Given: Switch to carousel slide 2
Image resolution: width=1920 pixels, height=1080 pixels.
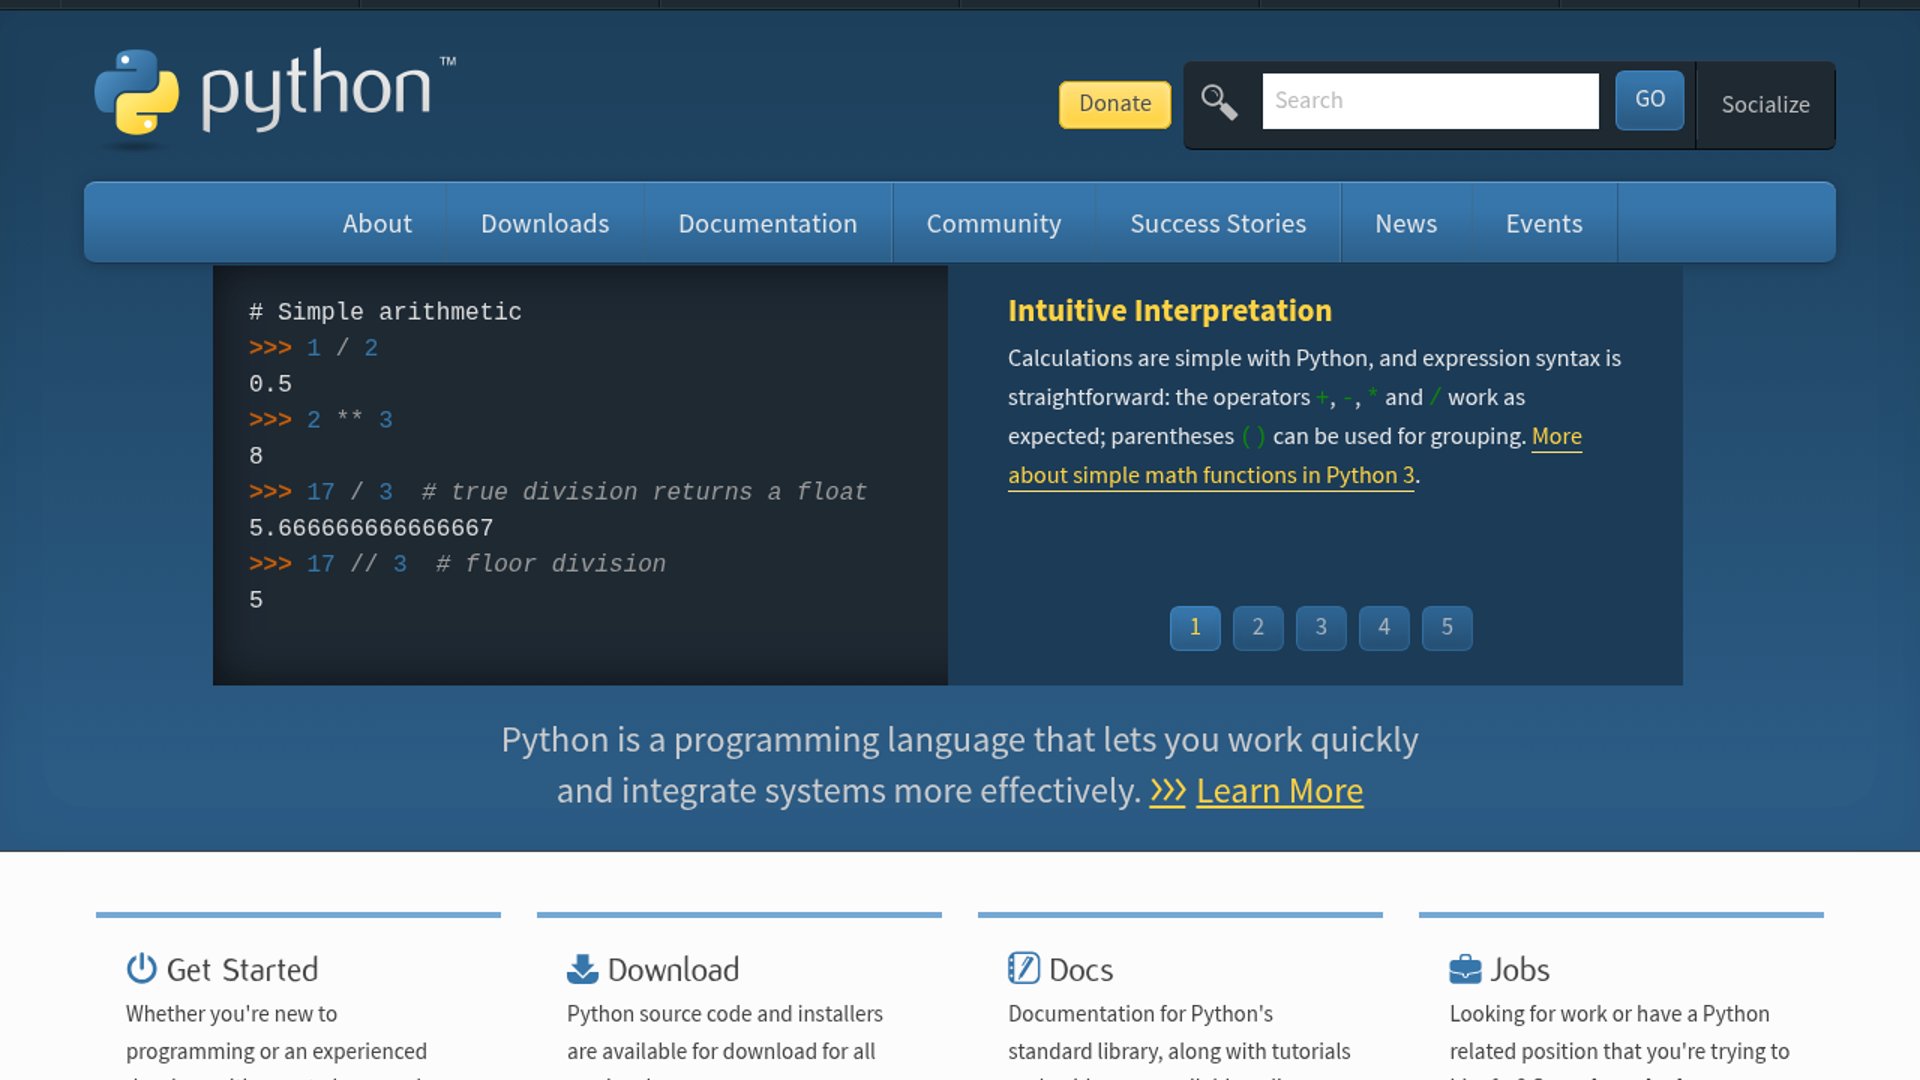Looking at the screenshot, I should (1258, 628).
